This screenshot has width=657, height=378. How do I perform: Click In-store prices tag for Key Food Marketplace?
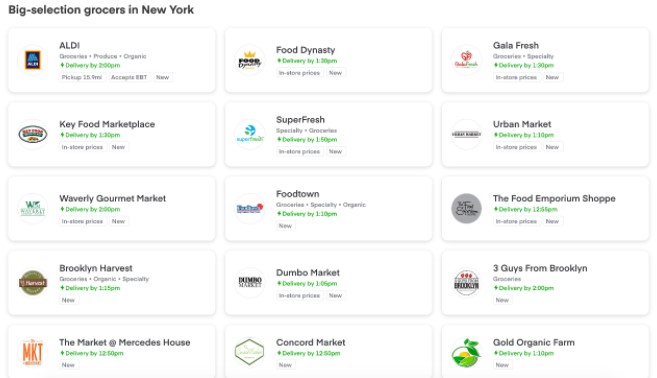(x=82, y=147)
